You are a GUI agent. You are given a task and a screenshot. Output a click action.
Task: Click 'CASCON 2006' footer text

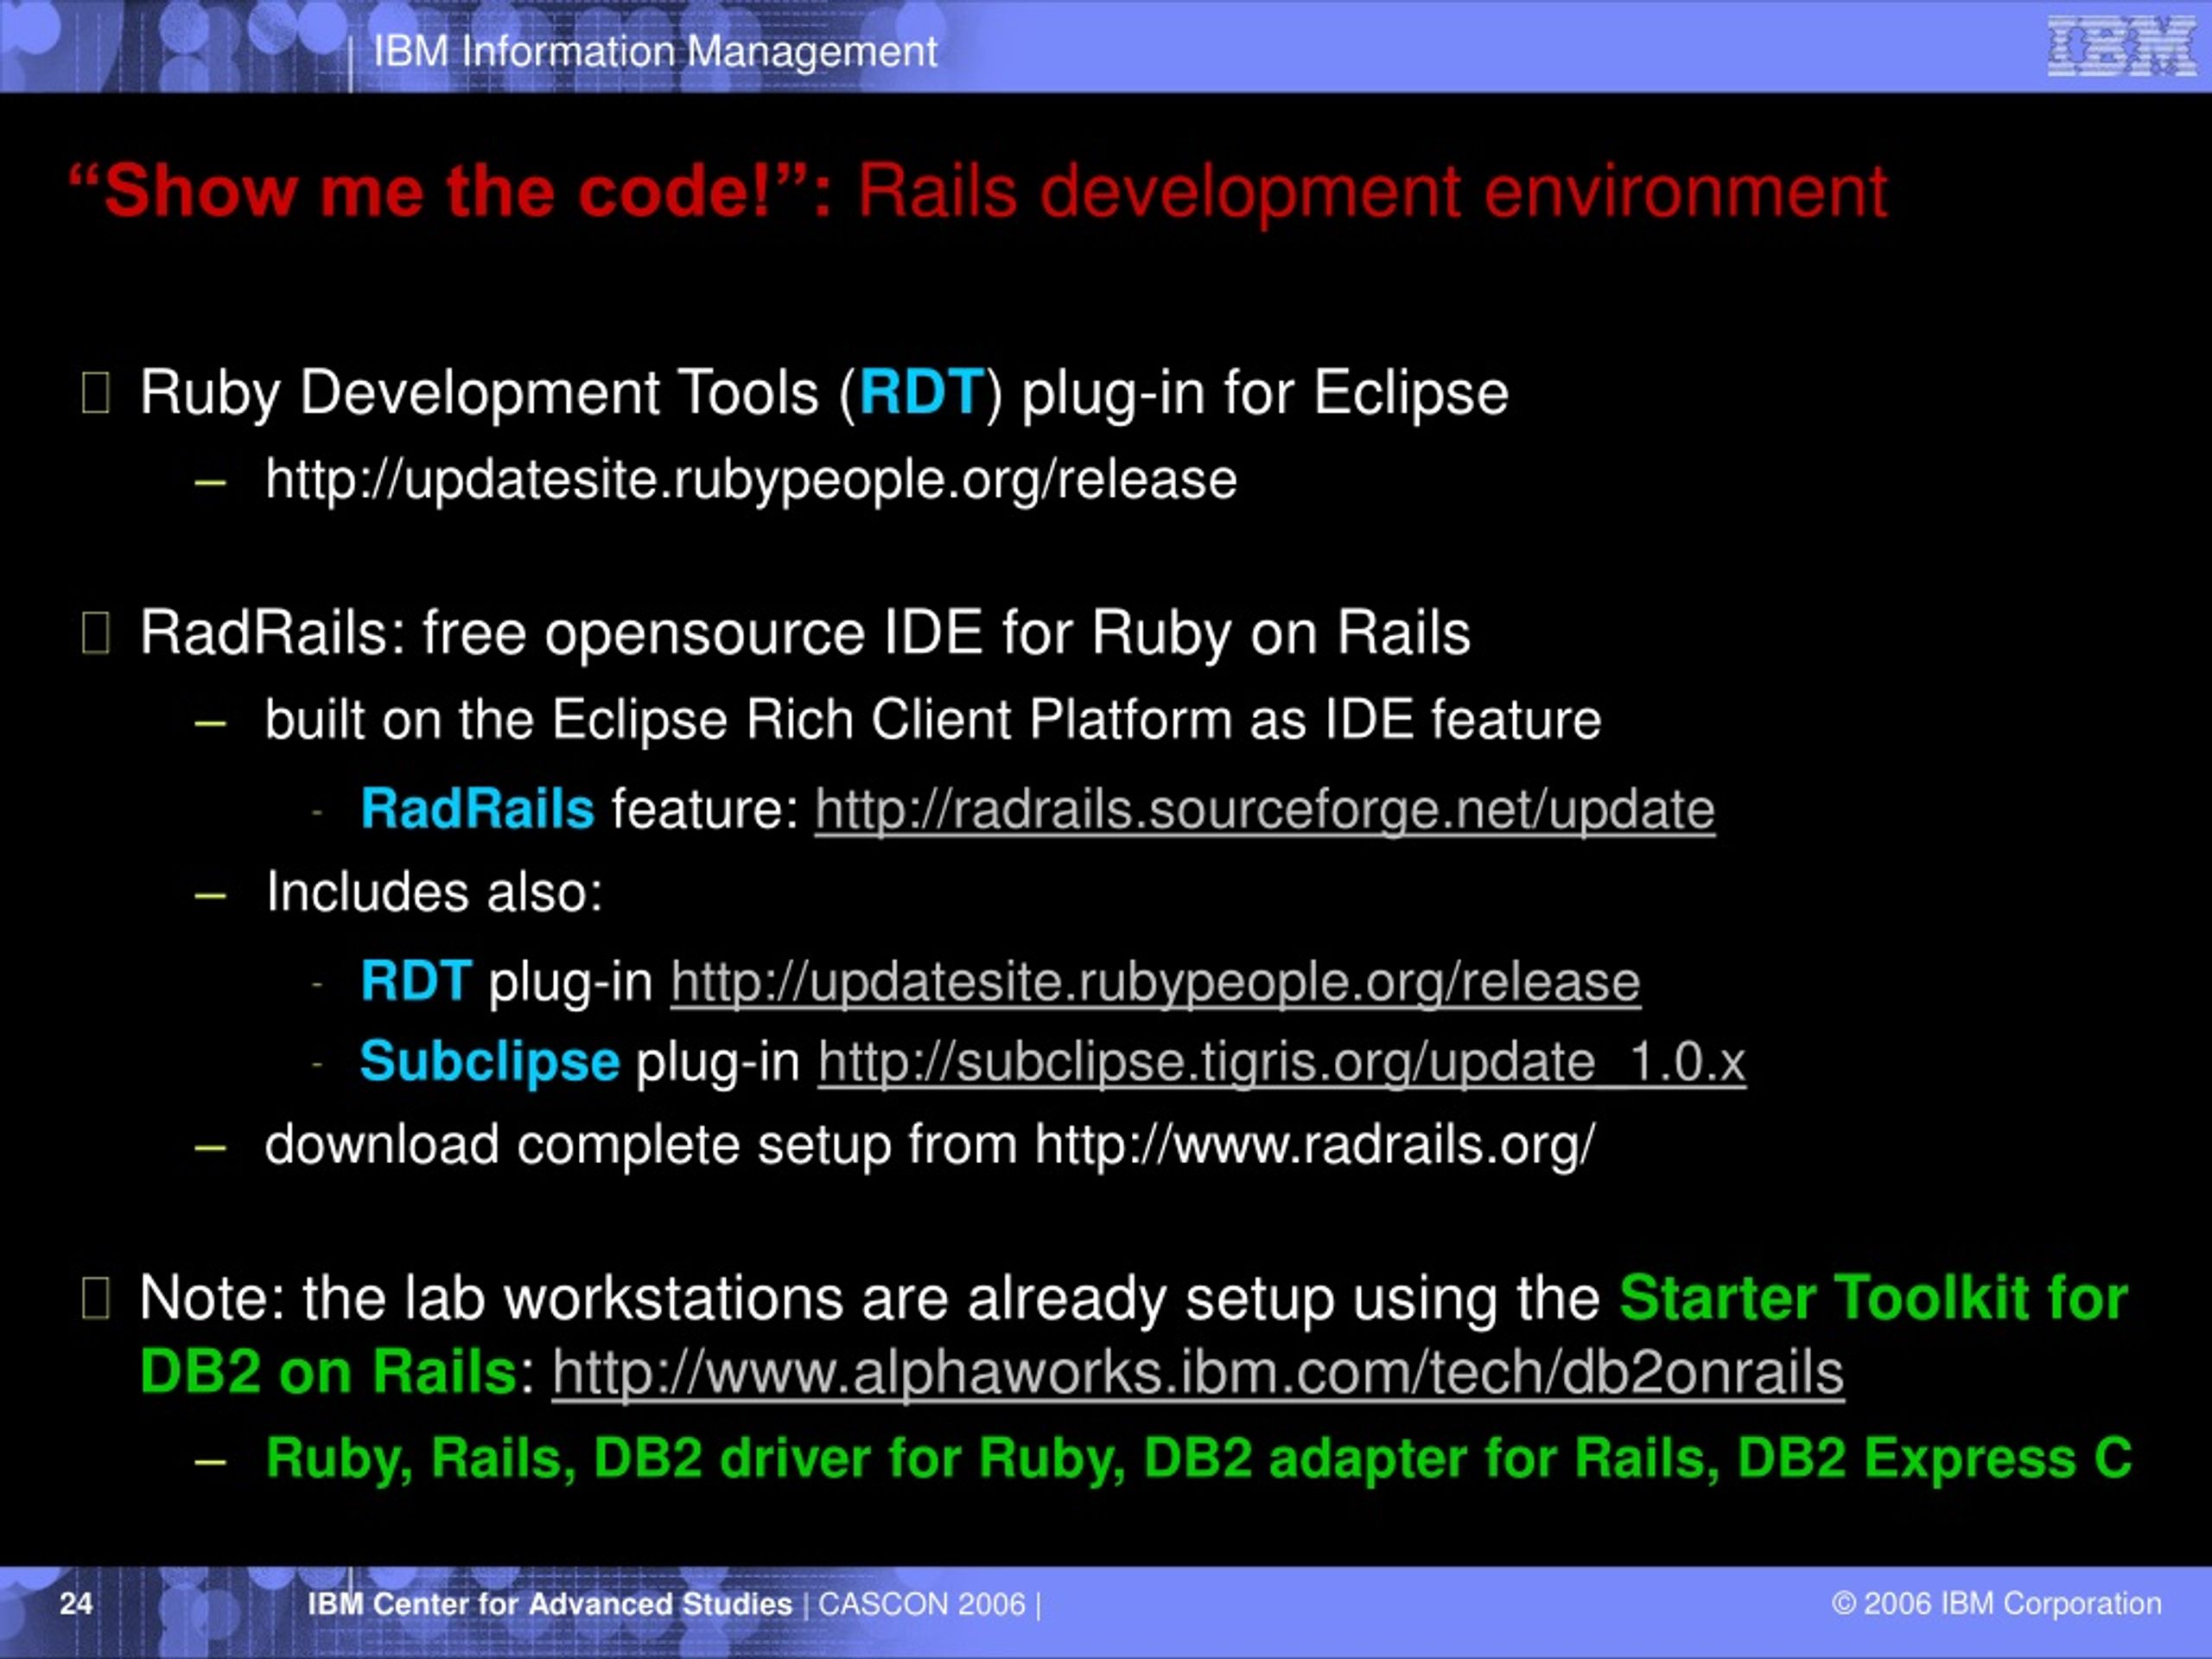point(922,1604)
